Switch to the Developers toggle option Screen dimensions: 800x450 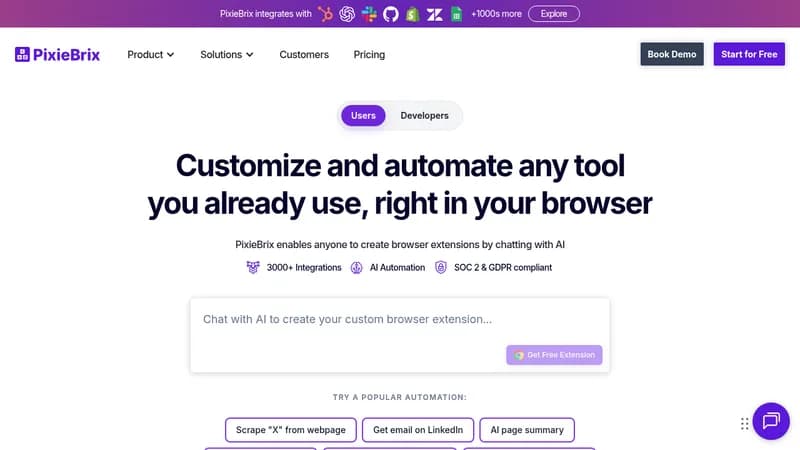[424, 116]
